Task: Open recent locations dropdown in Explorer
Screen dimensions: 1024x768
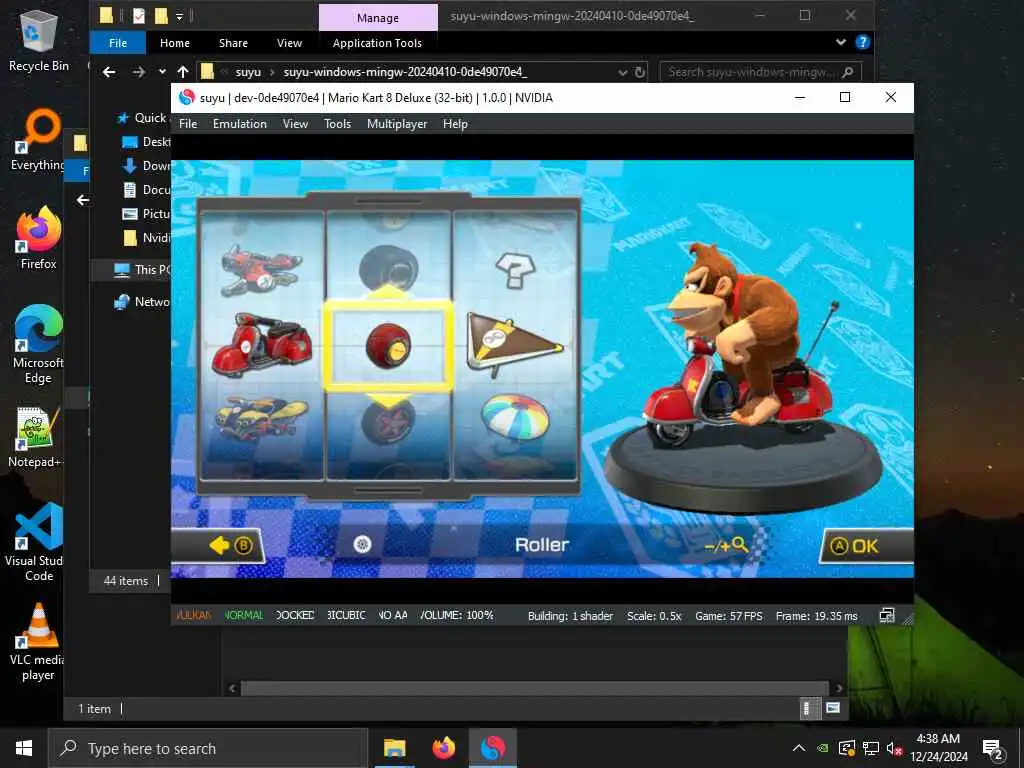Action: point(162,72)
